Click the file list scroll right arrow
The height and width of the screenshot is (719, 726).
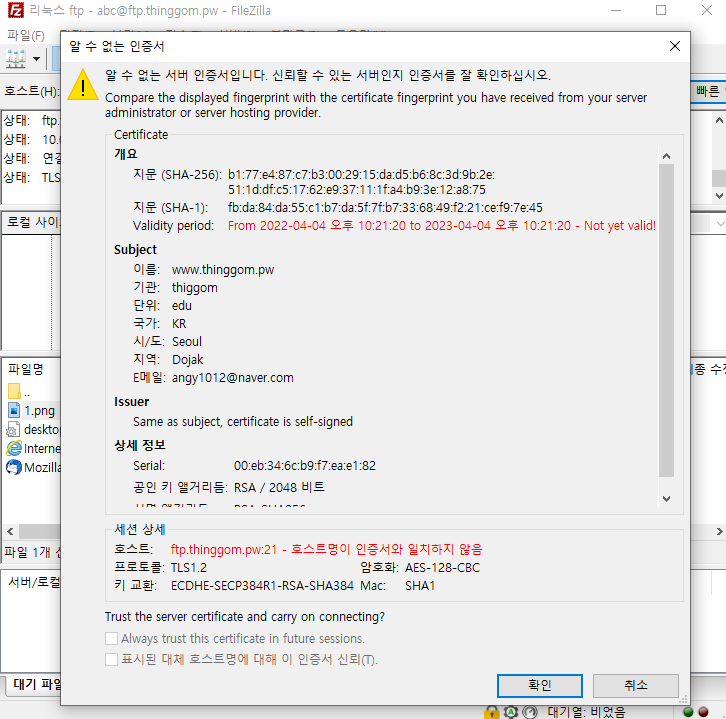(719, 531)
